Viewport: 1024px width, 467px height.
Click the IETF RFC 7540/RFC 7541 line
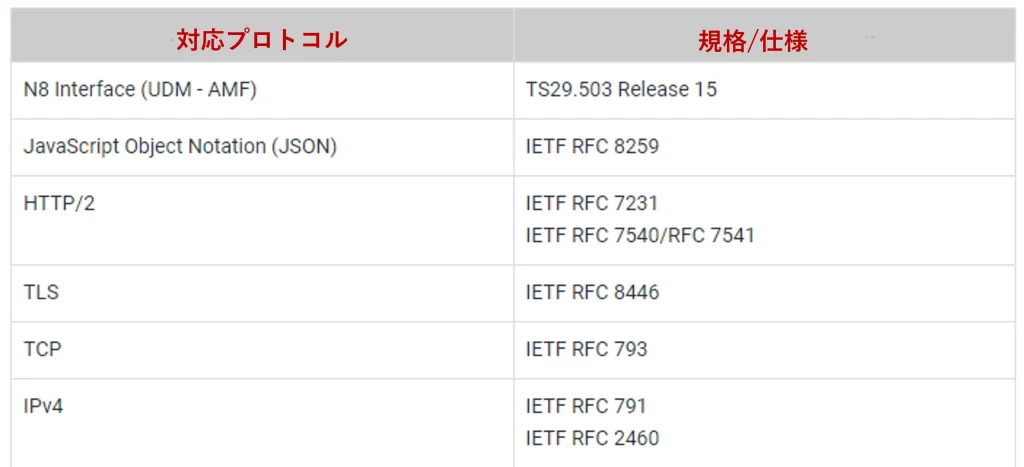click(640, 235)
